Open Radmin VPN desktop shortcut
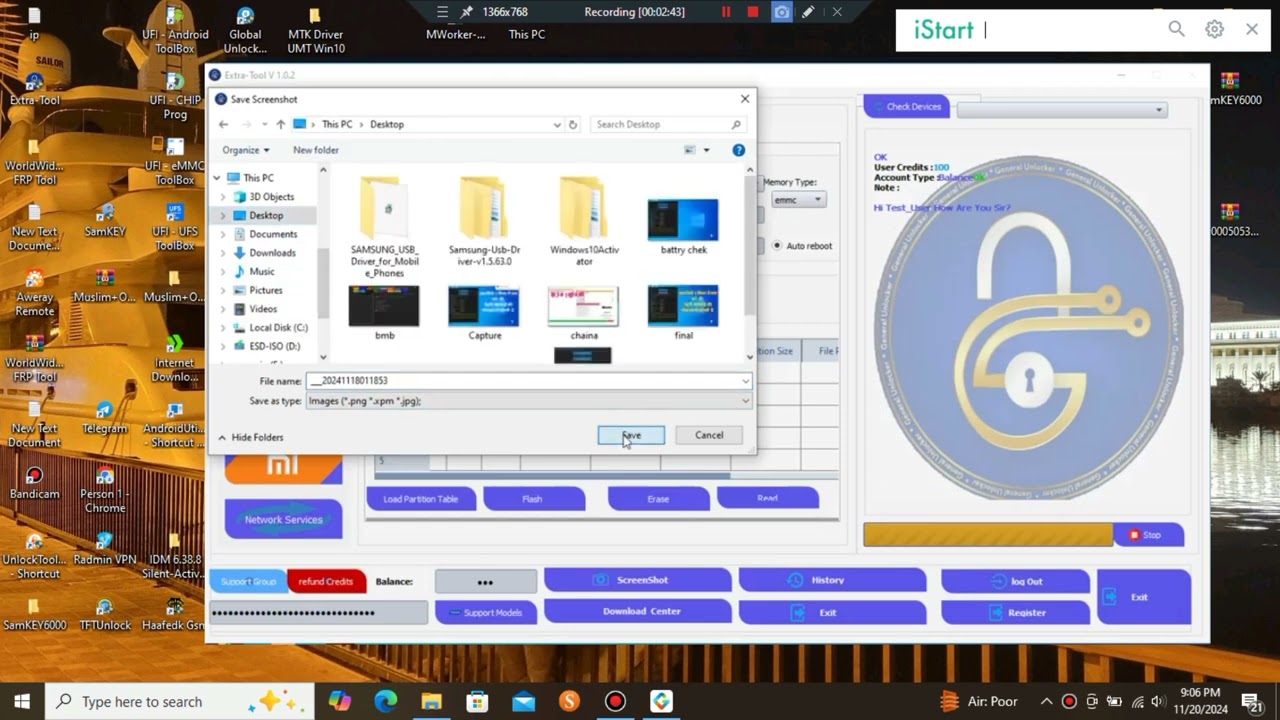The image size is (1280, 720). click(x=105, y=549)
